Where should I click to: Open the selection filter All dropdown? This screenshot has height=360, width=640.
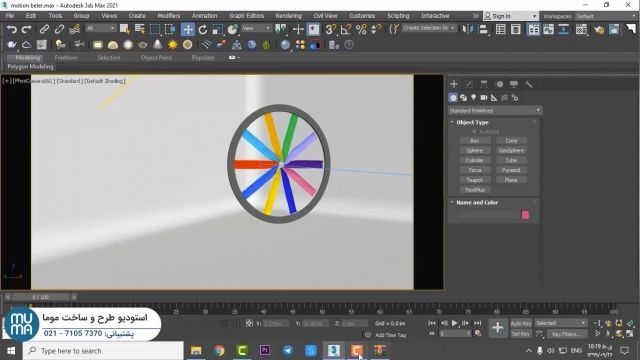pos(100,28)
